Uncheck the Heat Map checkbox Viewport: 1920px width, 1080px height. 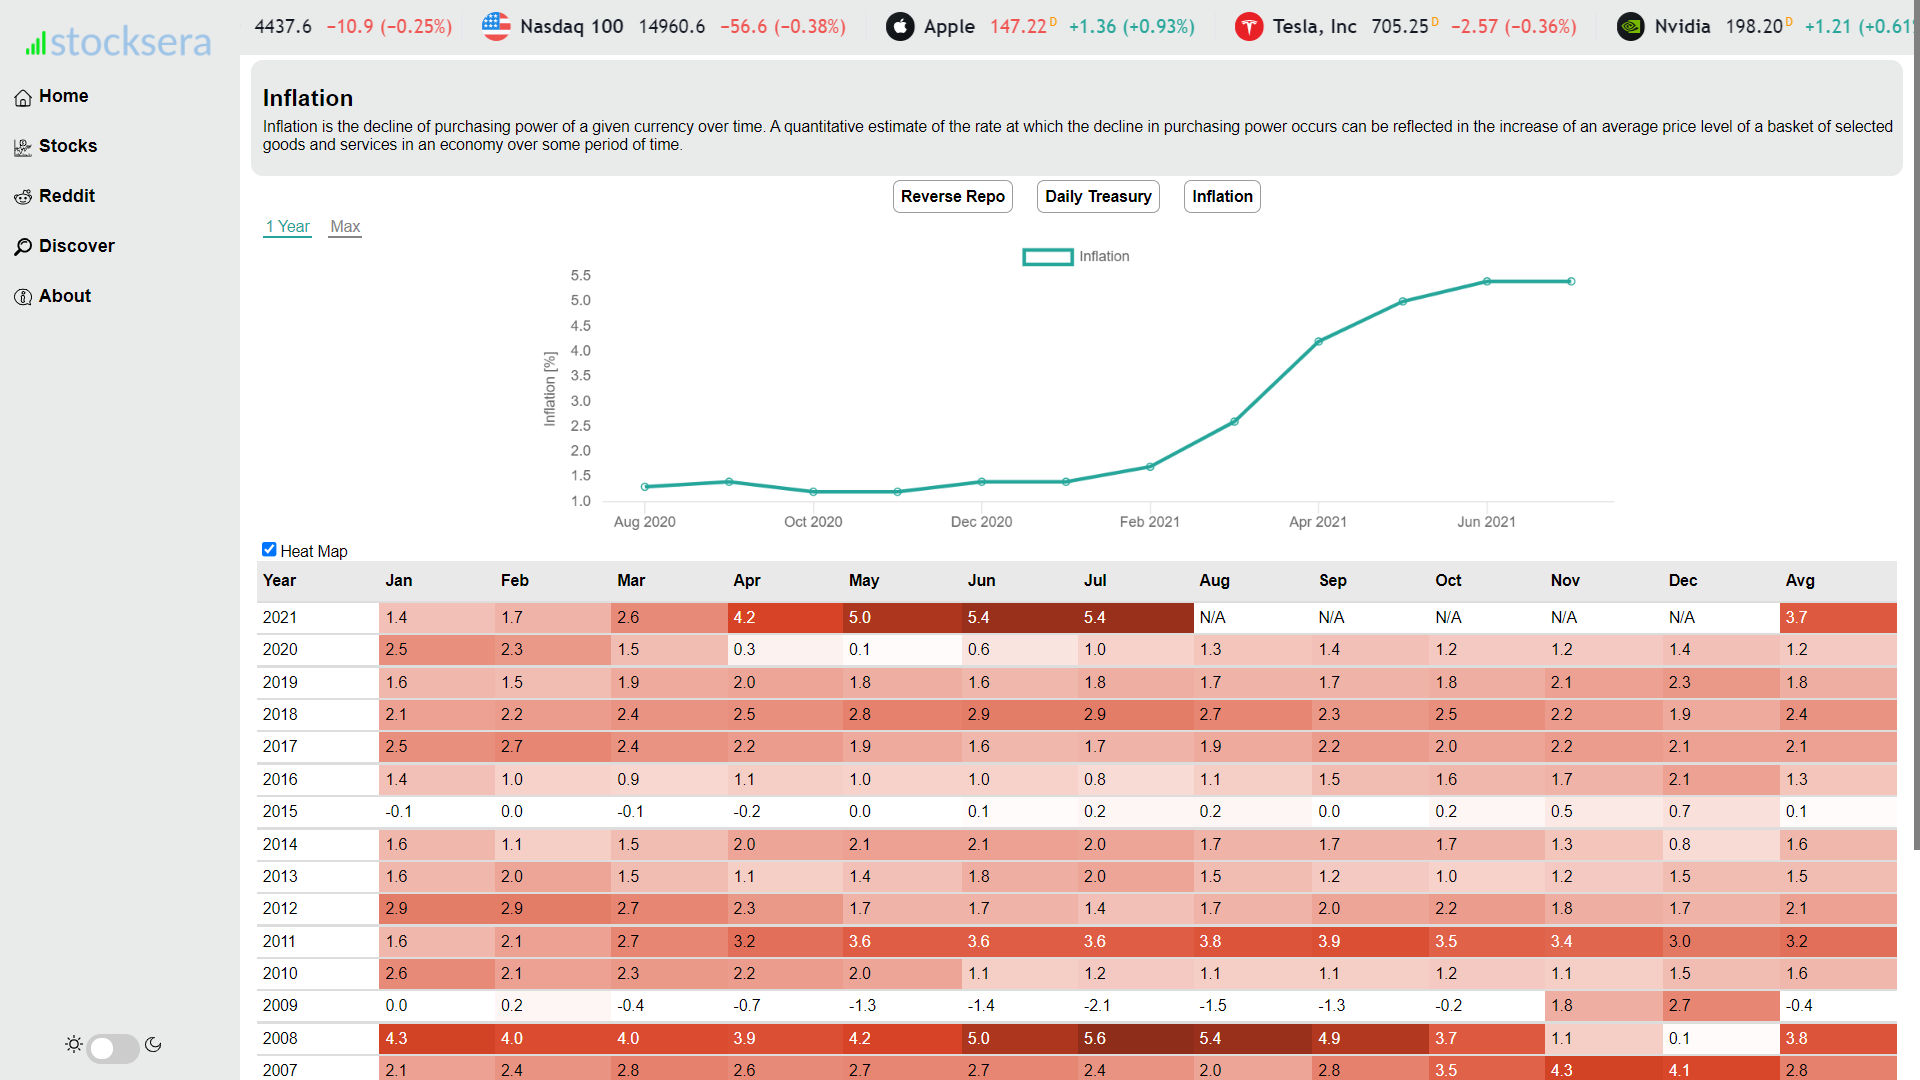pyautogui.click(x=269, y=549)
